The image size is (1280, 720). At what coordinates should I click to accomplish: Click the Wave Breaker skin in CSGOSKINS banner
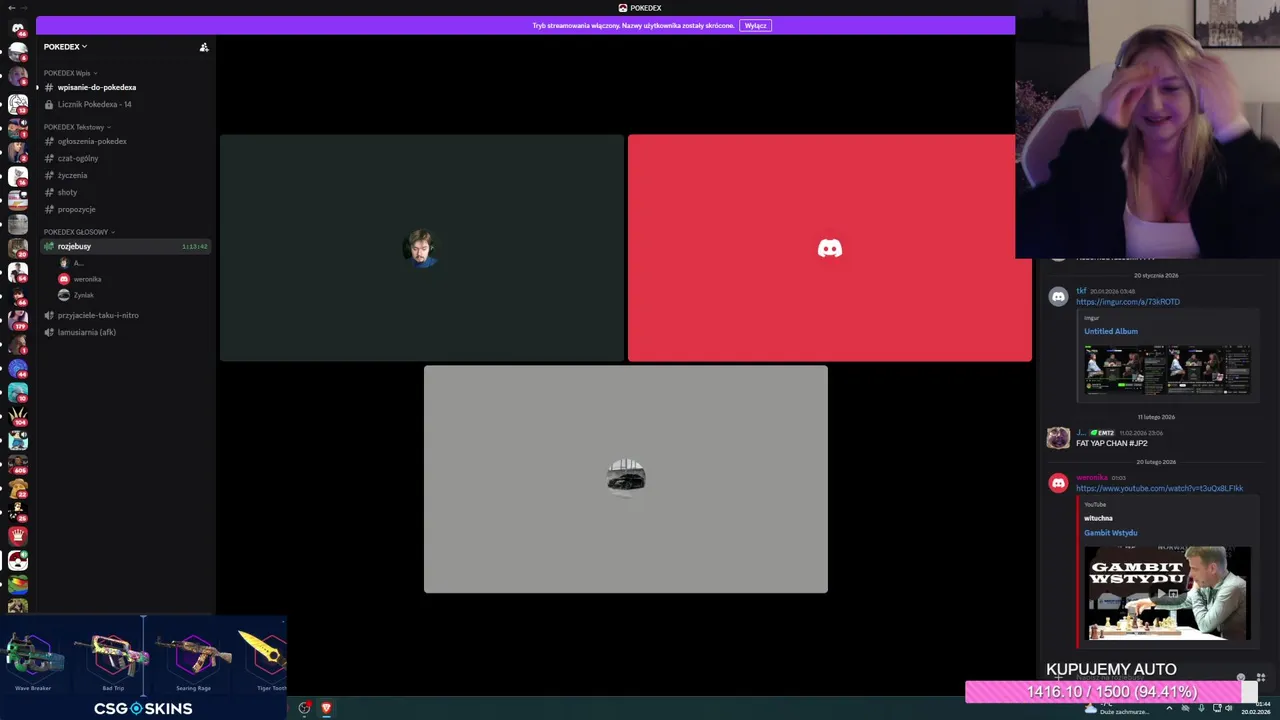33,658
